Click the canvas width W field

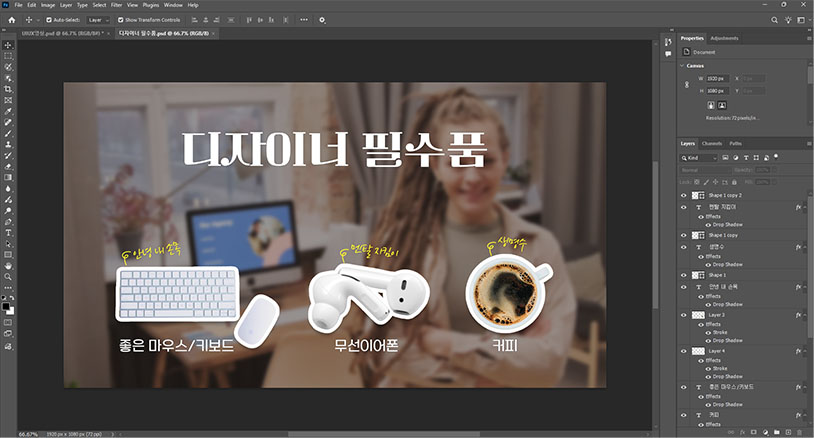[717, 78]
